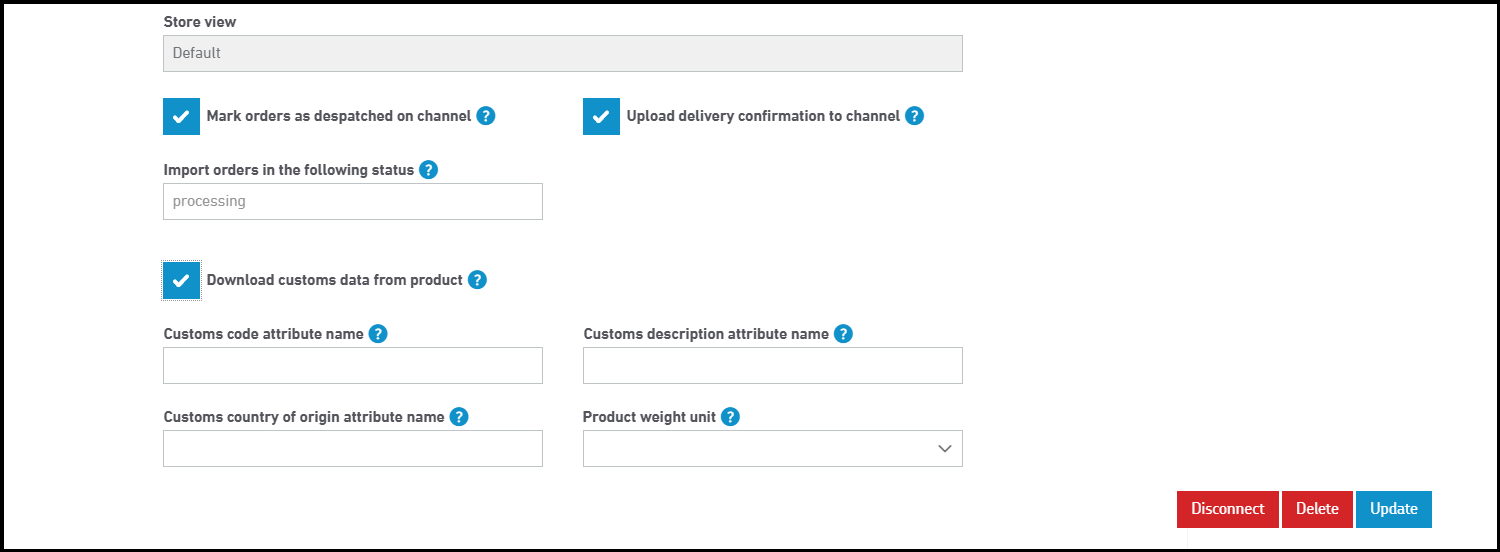Click help icon for Customs code attribute
This screenshot has width=1500, height=552.
(x=378, y=334)
